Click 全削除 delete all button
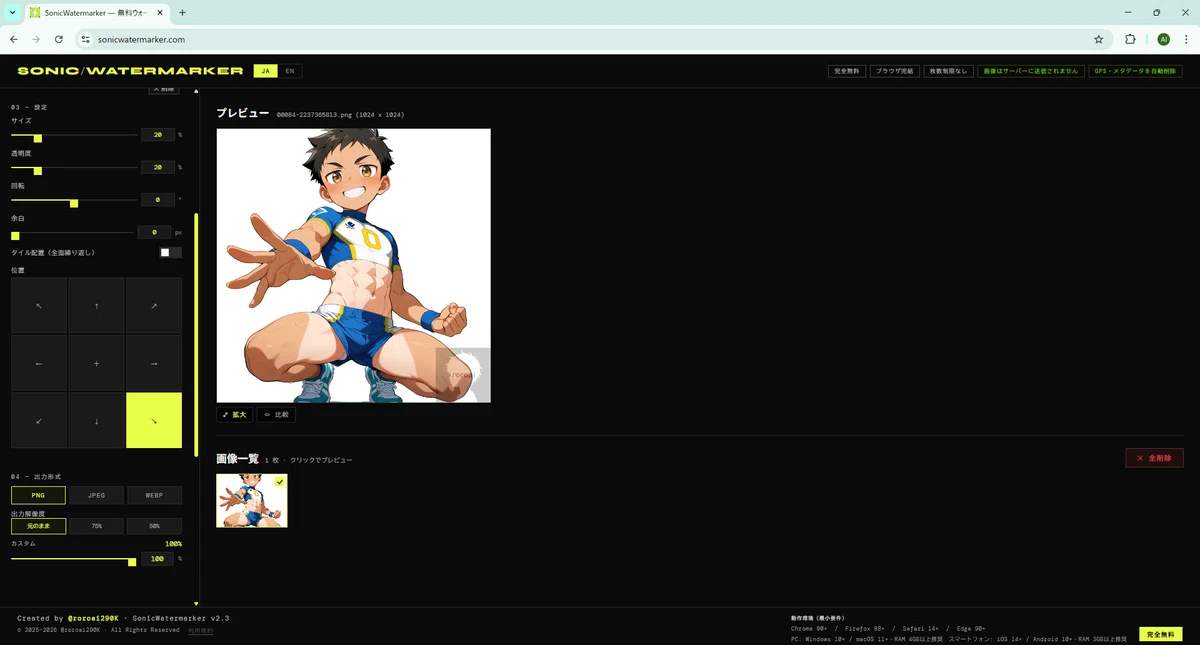Viewport: 1200px width, 645px height. click(x=1154, y=458)
